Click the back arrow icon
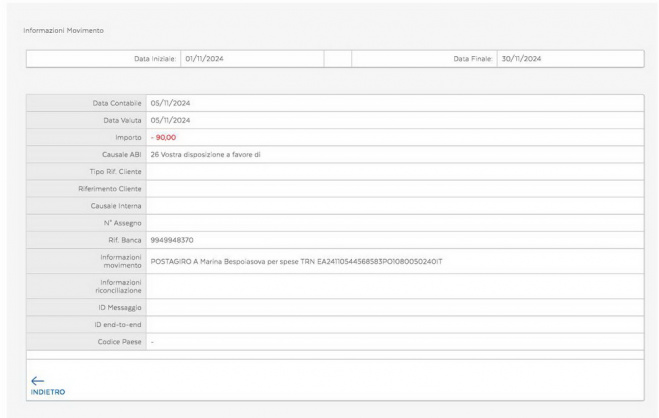 (37, 380)
